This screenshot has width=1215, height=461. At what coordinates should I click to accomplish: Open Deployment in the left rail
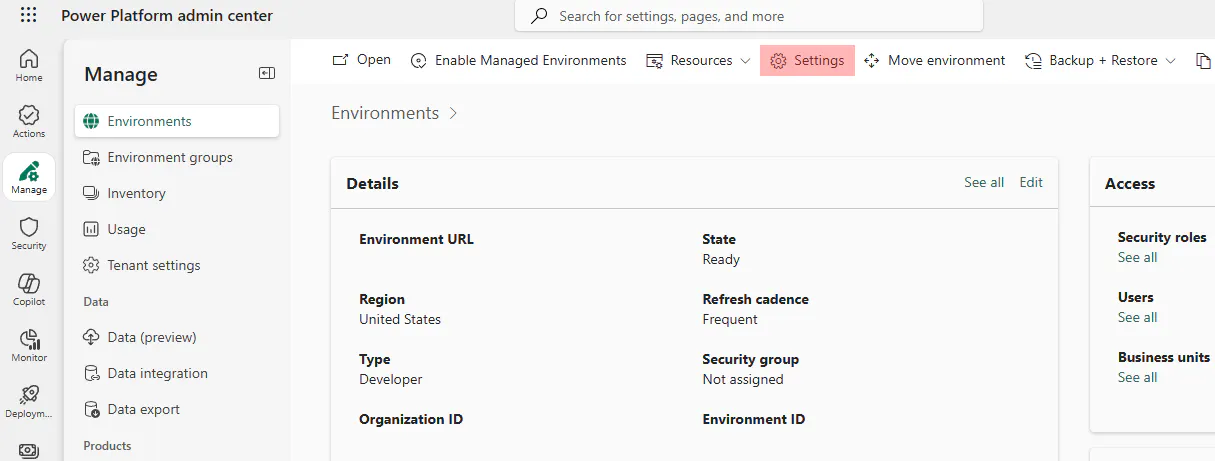(x=29, y=401)
